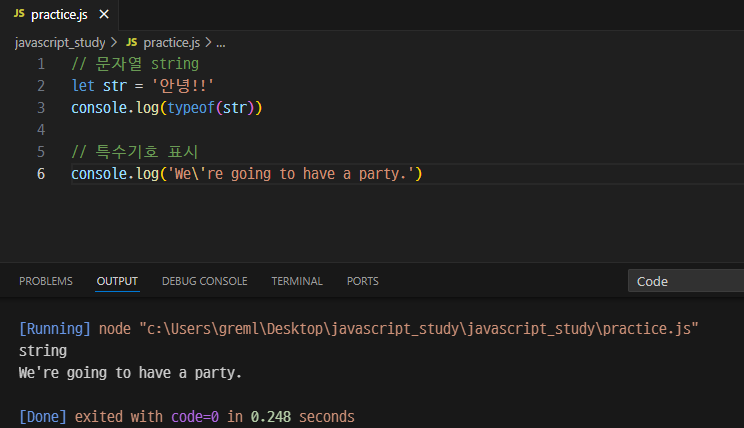Open javascript_study breadcrumb folder

[60, 43]
